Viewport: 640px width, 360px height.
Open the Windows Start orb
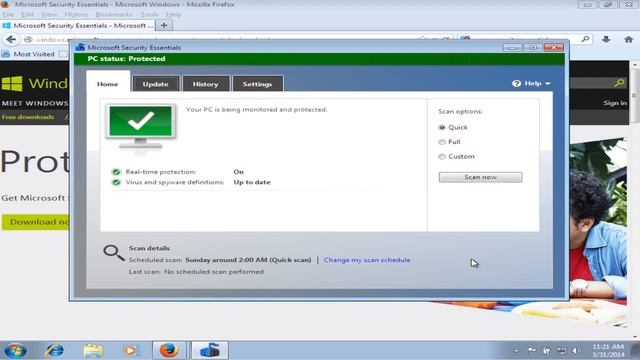point(16,350)
